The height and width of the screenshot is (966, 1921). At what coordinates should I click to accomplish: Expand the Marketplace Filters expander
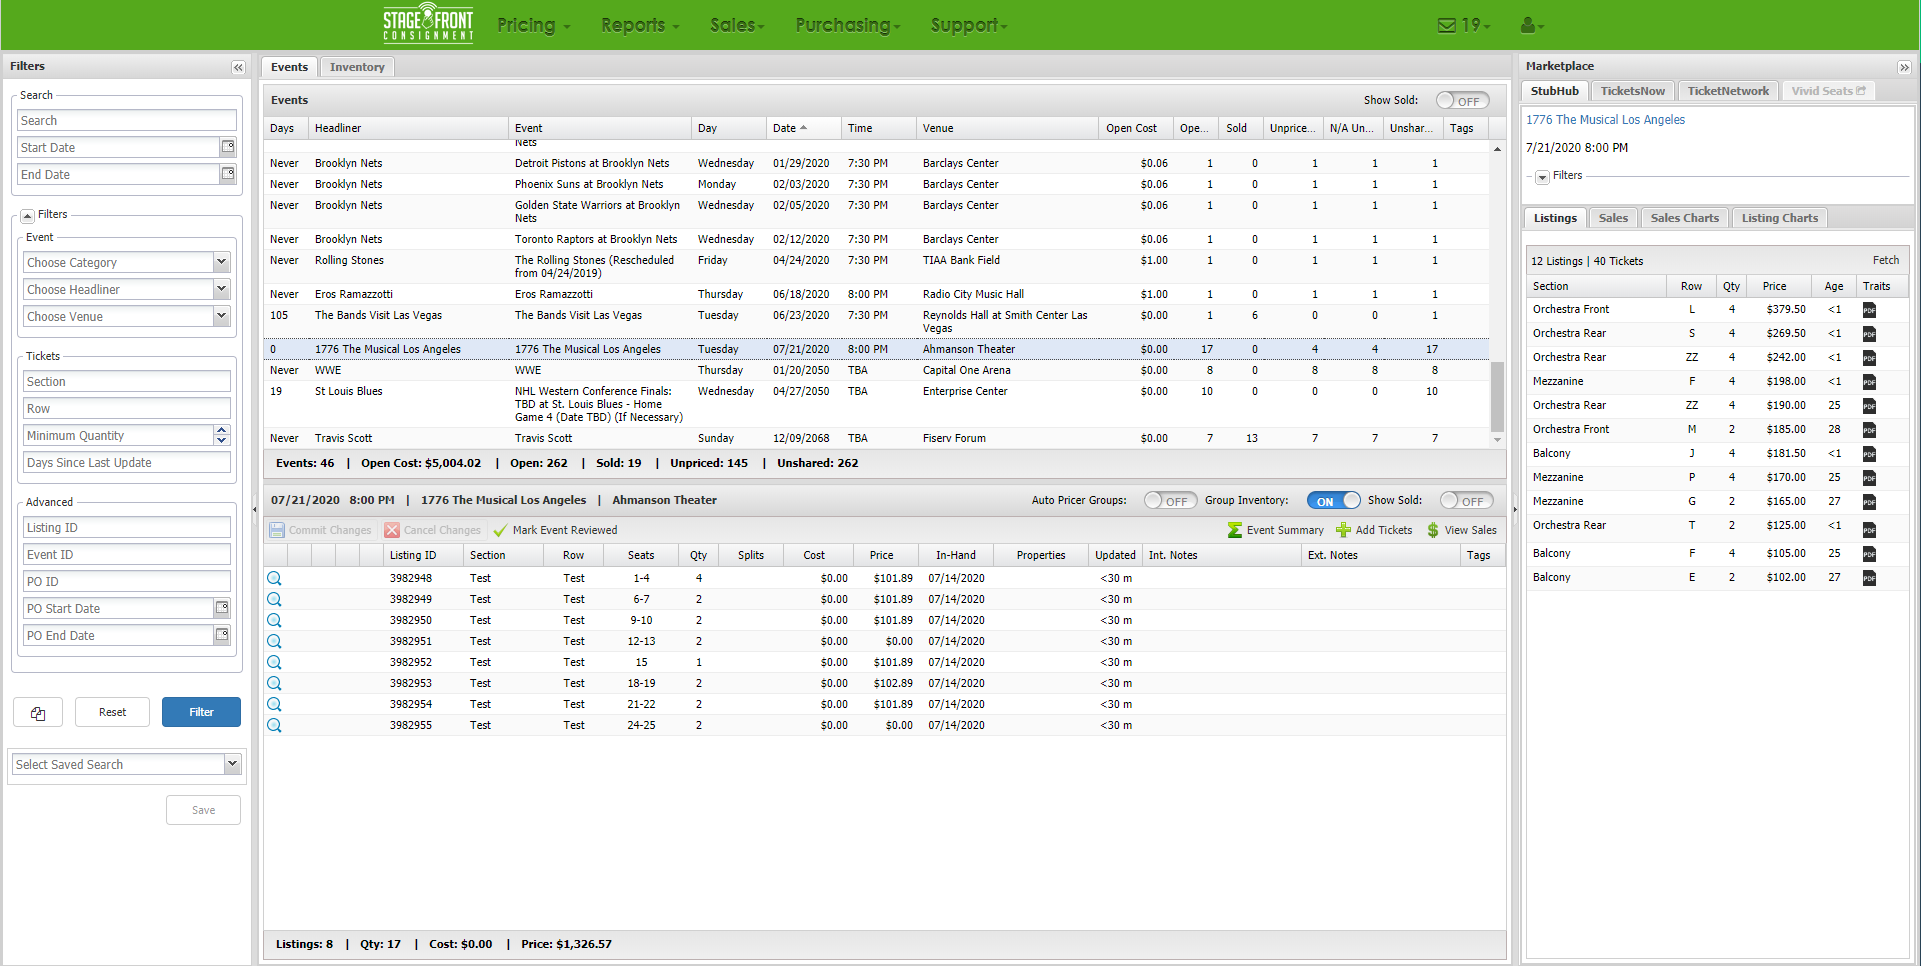pos(1543,177)
